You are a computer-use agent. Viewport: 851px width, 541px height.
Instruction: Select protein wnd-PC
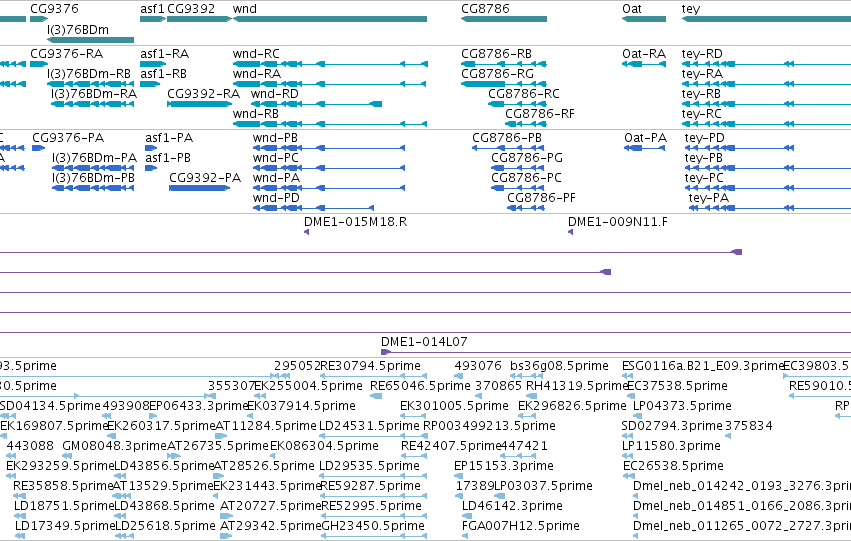tap(276, 158)
